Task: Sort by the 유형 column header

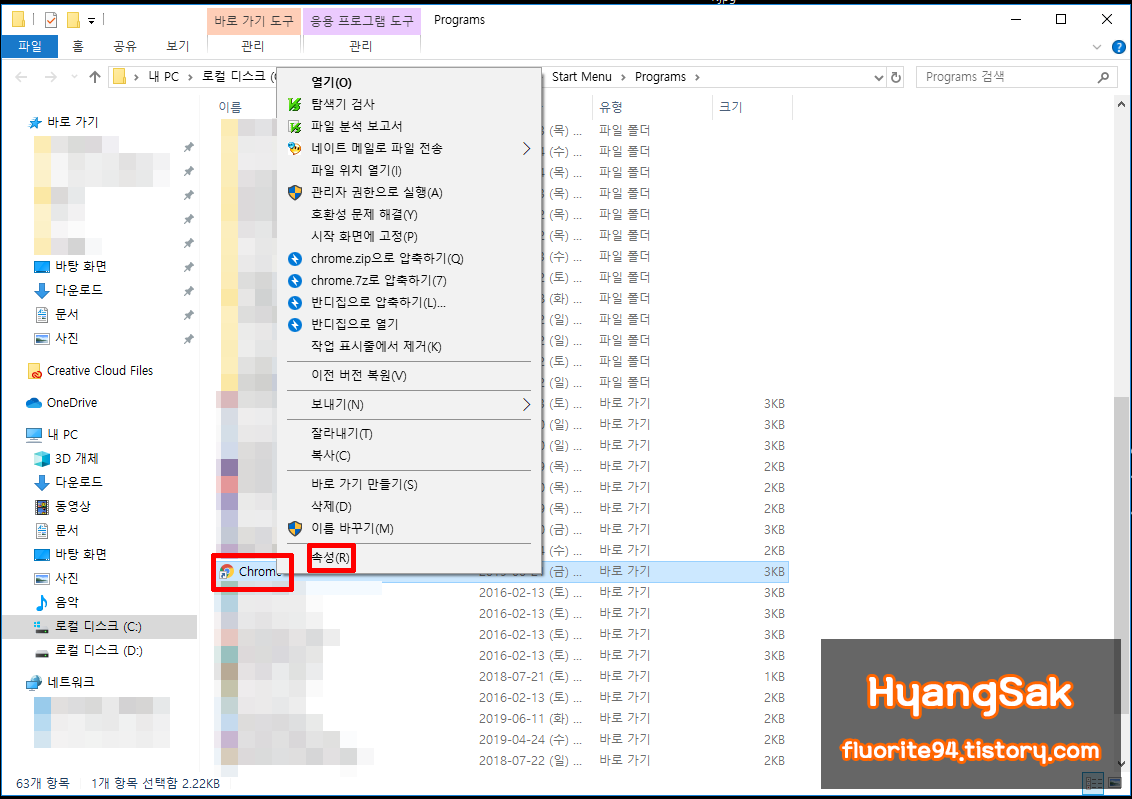Action: (x=611, y=107)
